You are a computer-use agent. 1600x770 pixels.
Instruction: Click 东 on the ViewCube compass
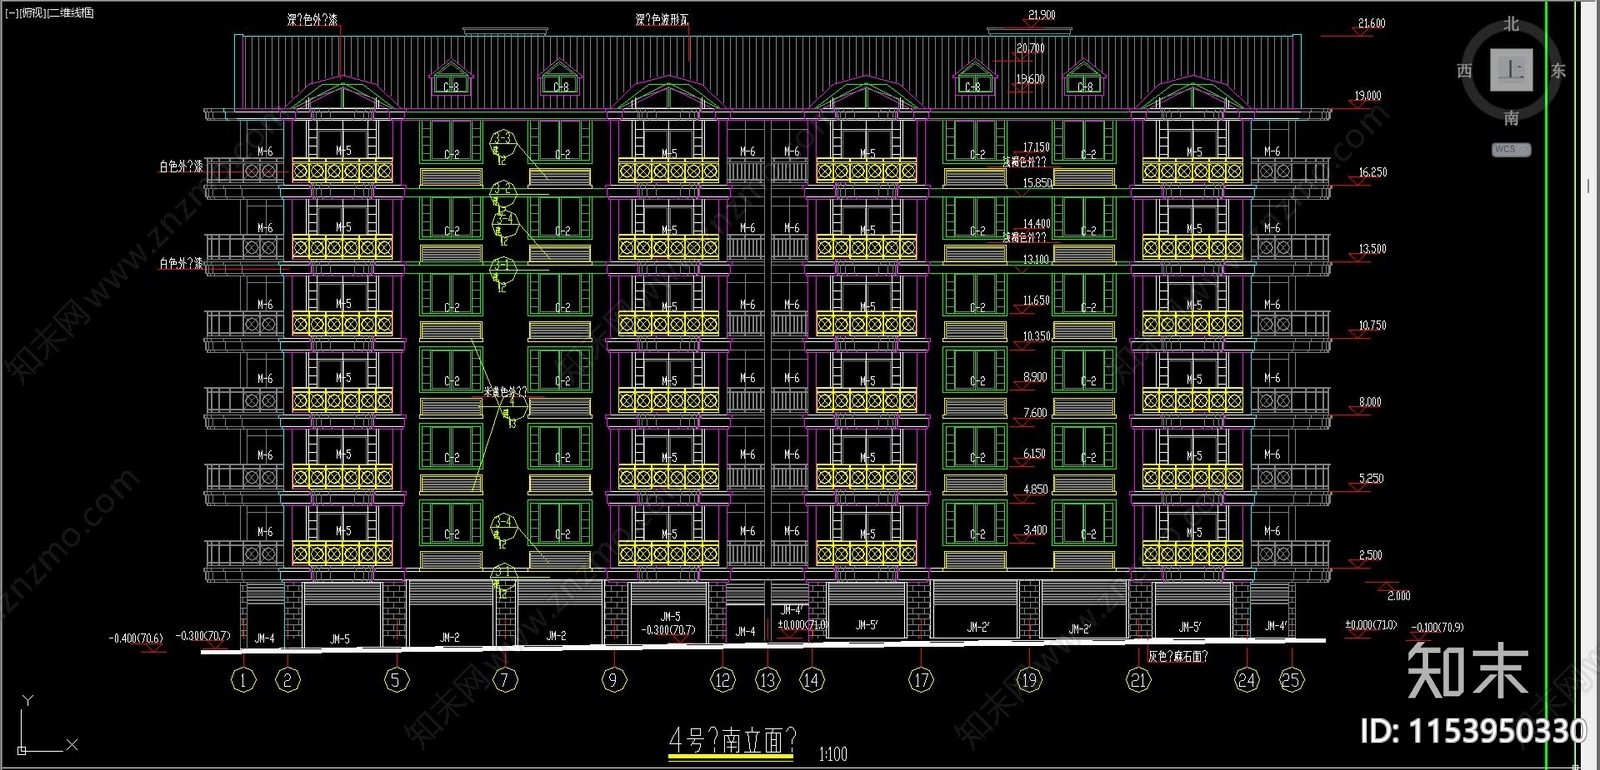pyautogui.click(x=1558, y=71)
